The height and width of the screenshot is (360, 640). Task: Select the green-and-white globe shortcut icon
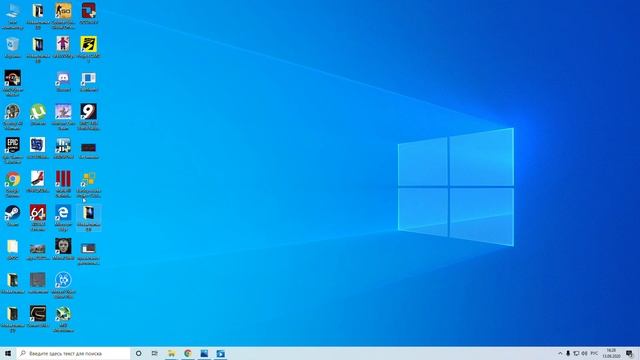point(63,313)
